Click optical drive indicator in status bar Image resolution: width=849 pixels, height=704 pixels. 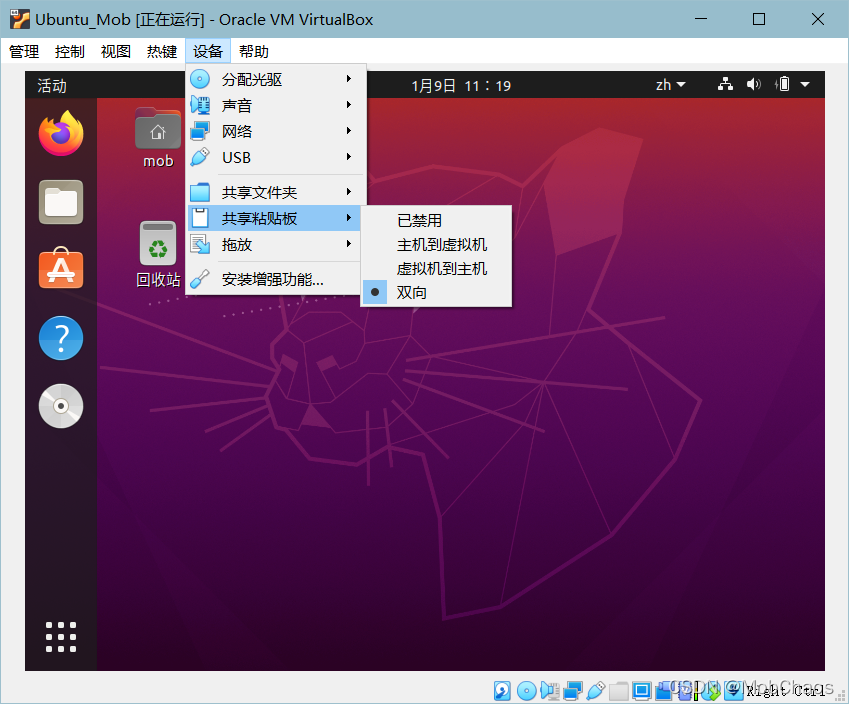[526, 690]
